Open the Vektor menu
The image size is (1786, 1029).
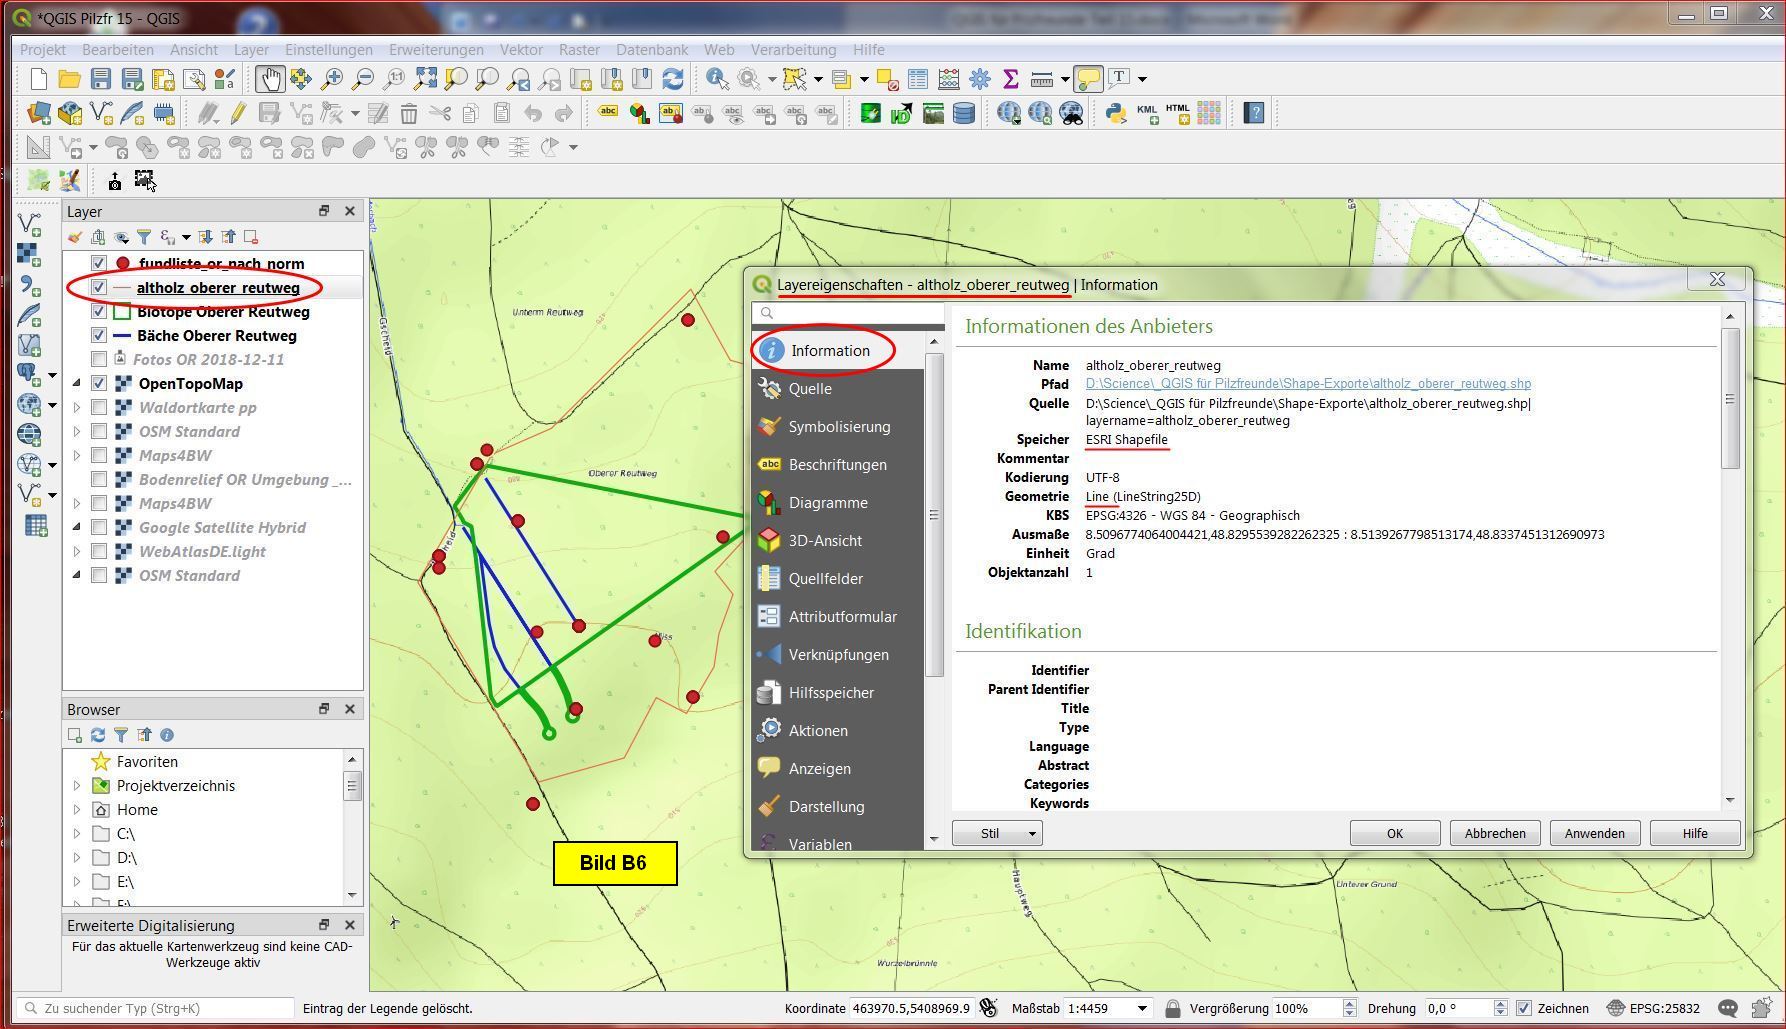(x=521, y=49)
